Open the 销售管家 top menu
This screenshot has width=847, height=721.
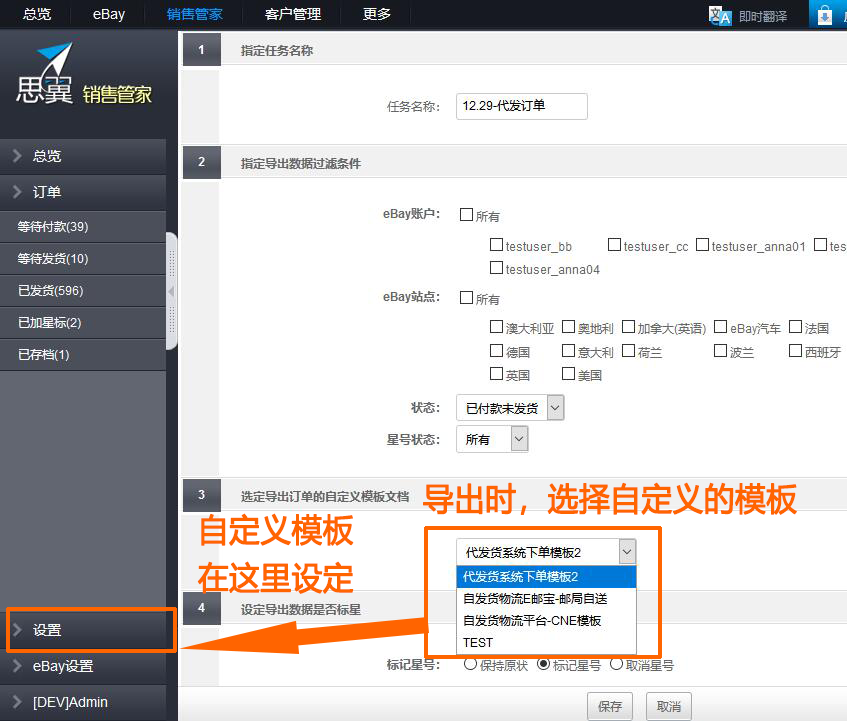(194, 14)
